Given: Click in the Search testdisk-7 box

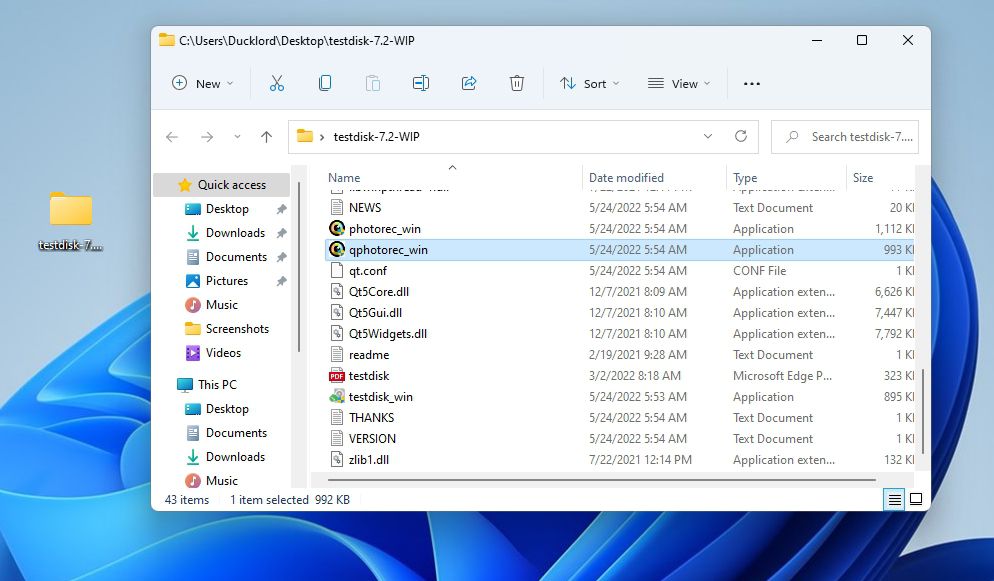Looking at the screenshot, I should pos(844,137).
